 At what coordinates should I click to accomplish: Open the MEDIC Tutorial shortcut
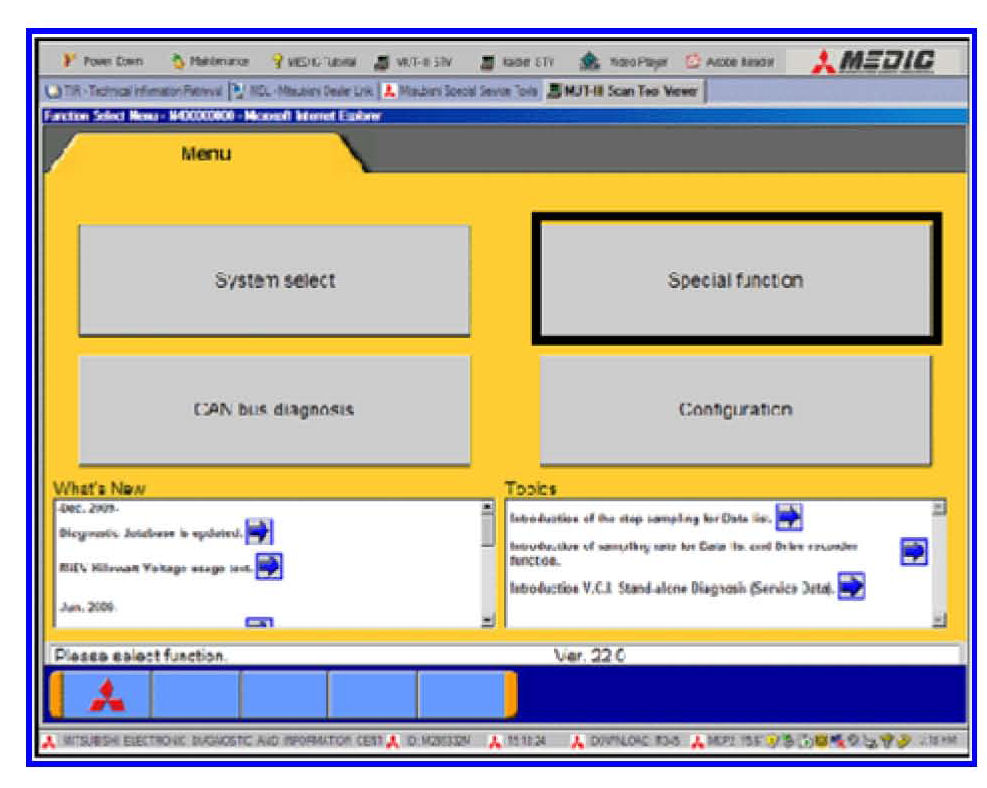(x=319, y=63)
